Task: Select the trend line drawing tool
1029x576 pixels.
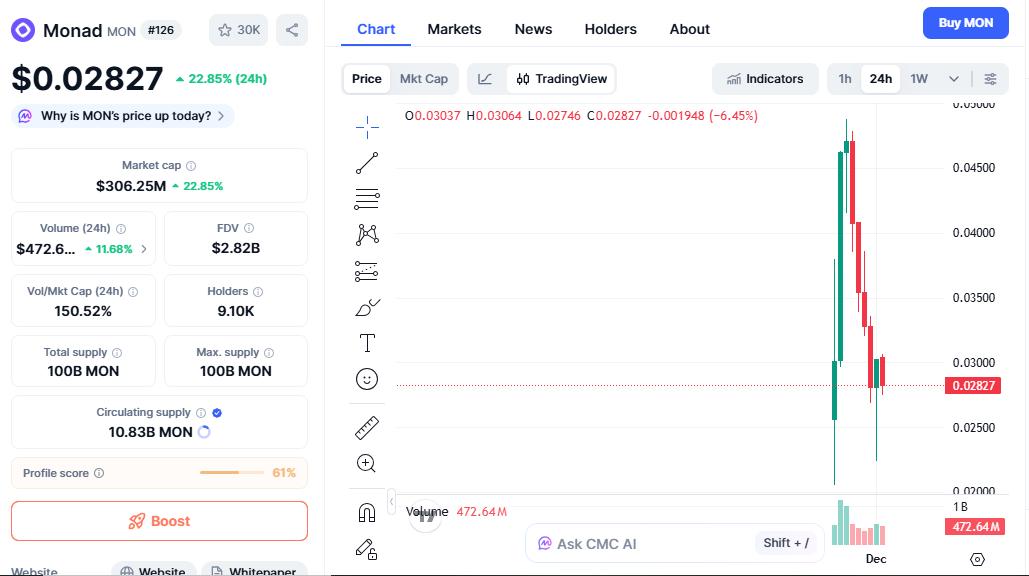Action: 367,163
